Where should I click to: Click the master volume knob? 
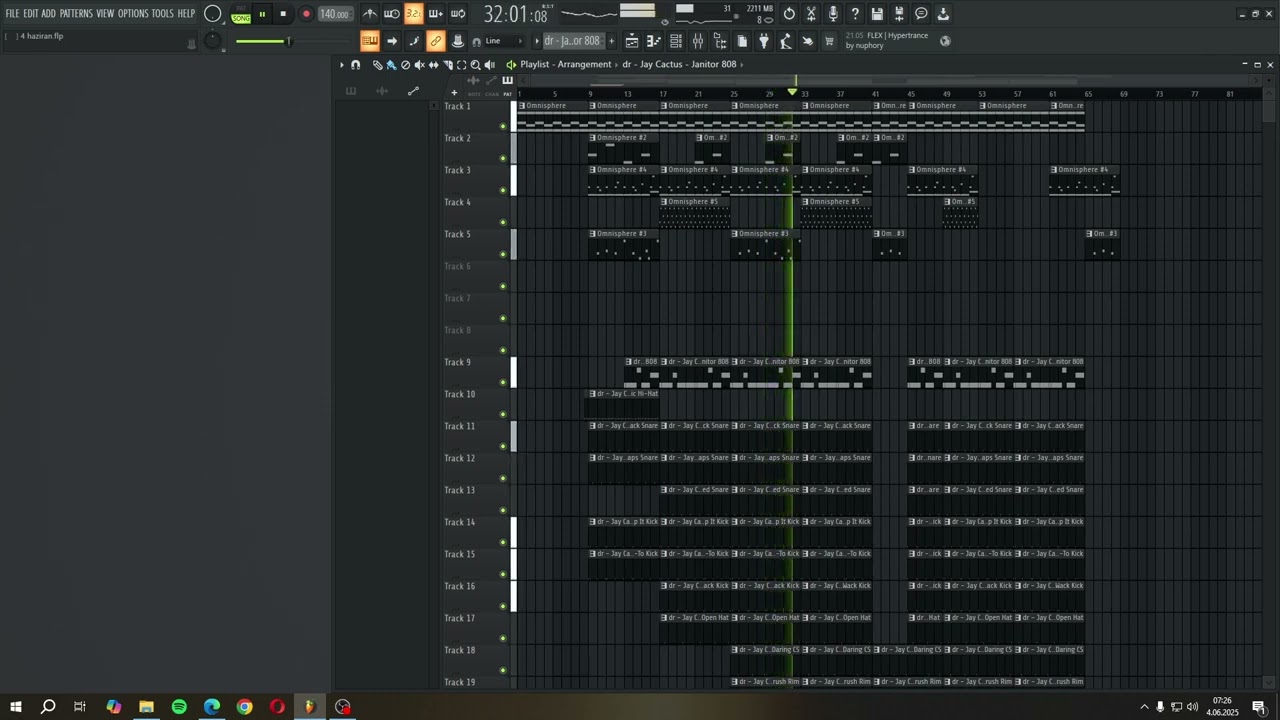coord(212,14)
